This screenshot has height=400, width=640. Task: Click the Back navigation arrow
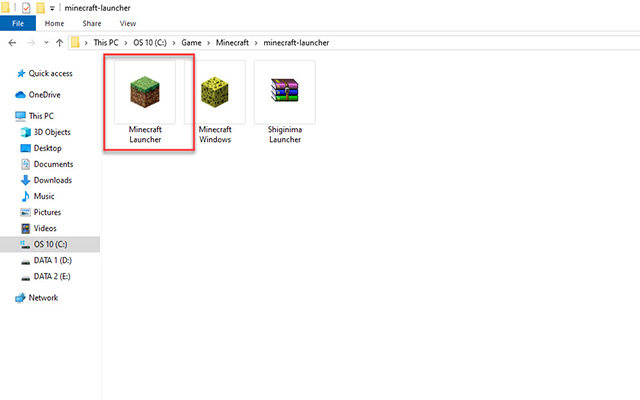point(11,43)
